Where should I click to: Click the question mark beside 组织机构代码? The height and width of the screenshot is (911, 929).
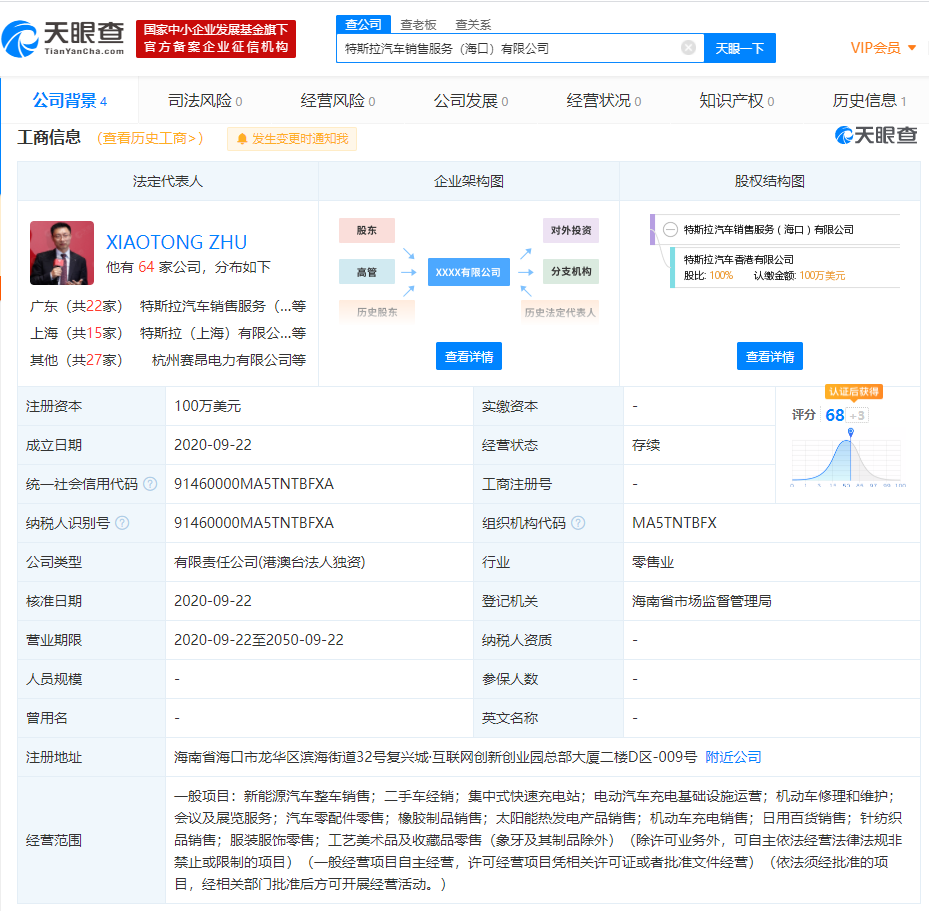(x=577, y=522)
